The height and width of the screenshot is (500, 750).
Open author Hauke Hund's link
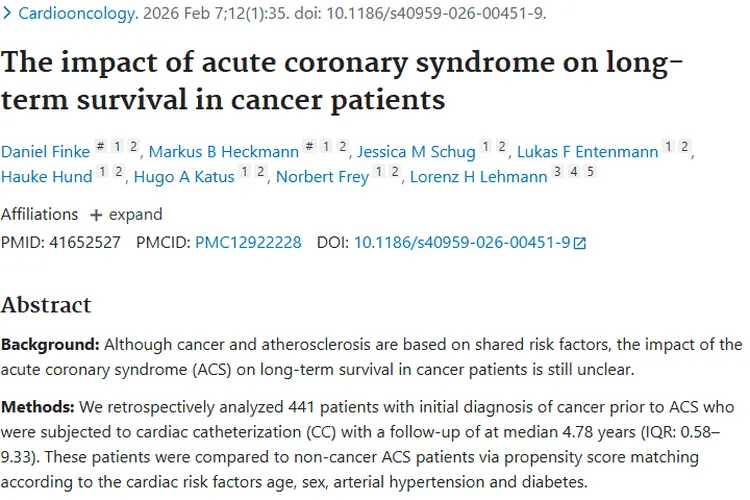46,177
